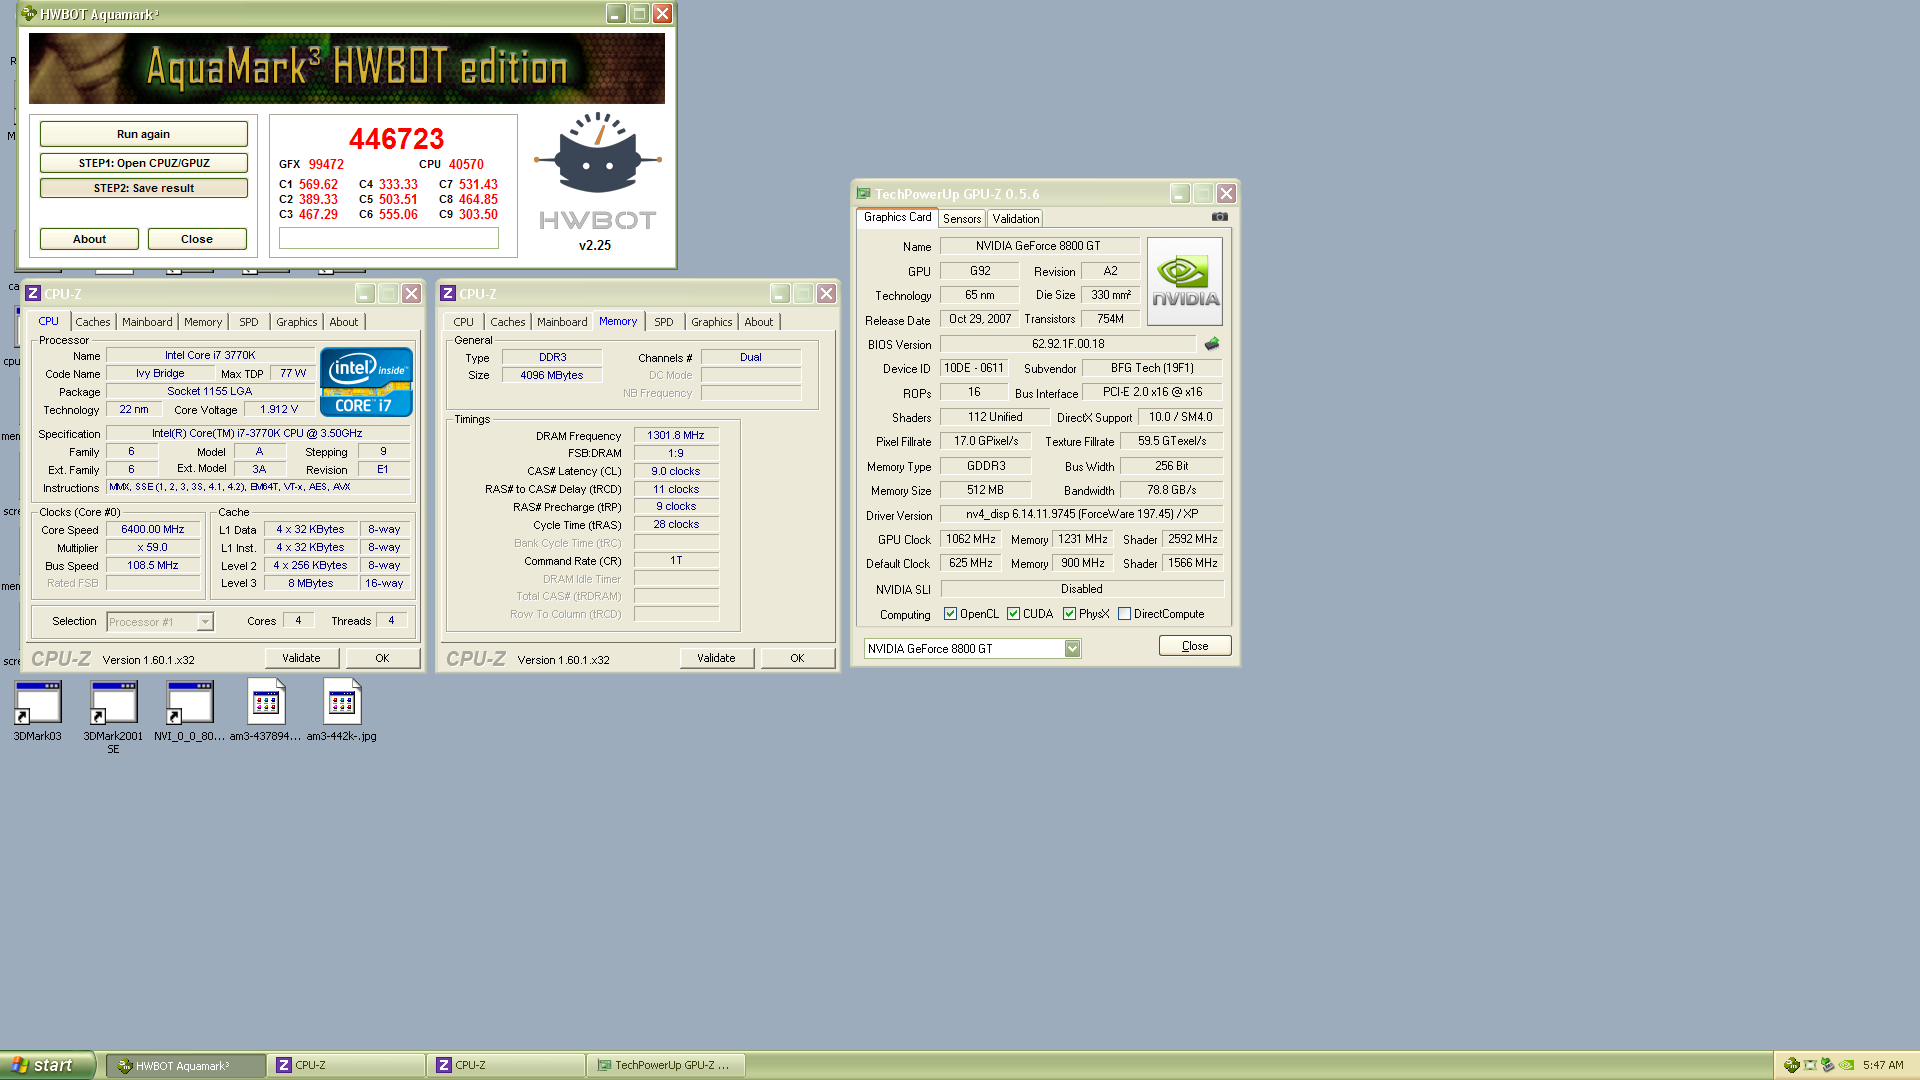Click the BIOS Version field in GPU-Z

(1068, 344)
